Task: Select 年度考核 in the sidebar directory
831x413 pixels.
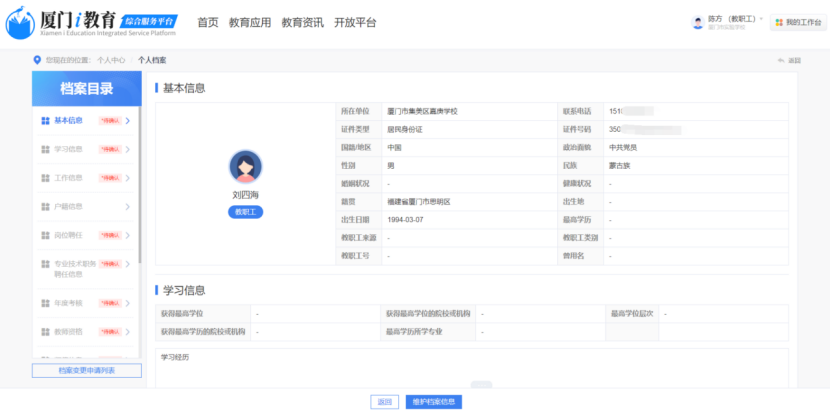Action: point(69,301)
